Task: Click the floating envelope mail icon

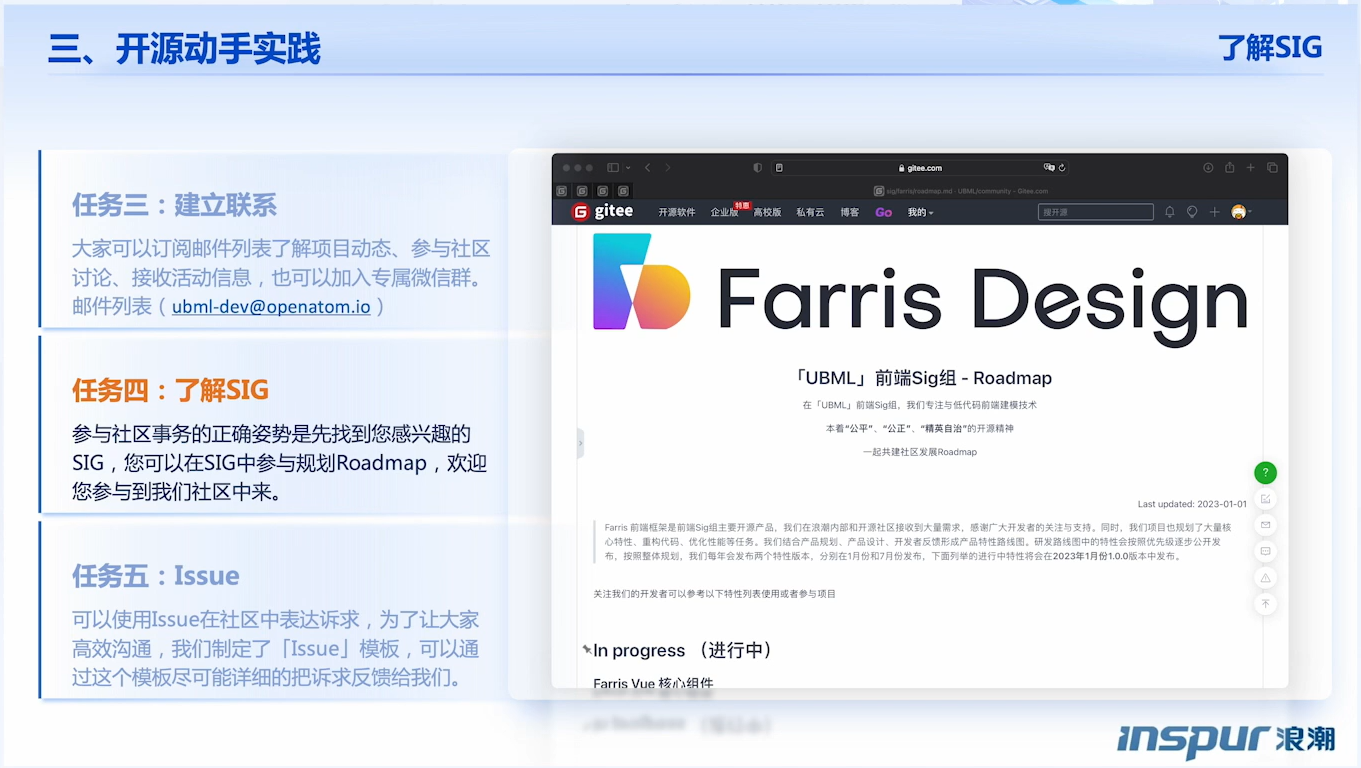Action: [x=1265, y=525]
